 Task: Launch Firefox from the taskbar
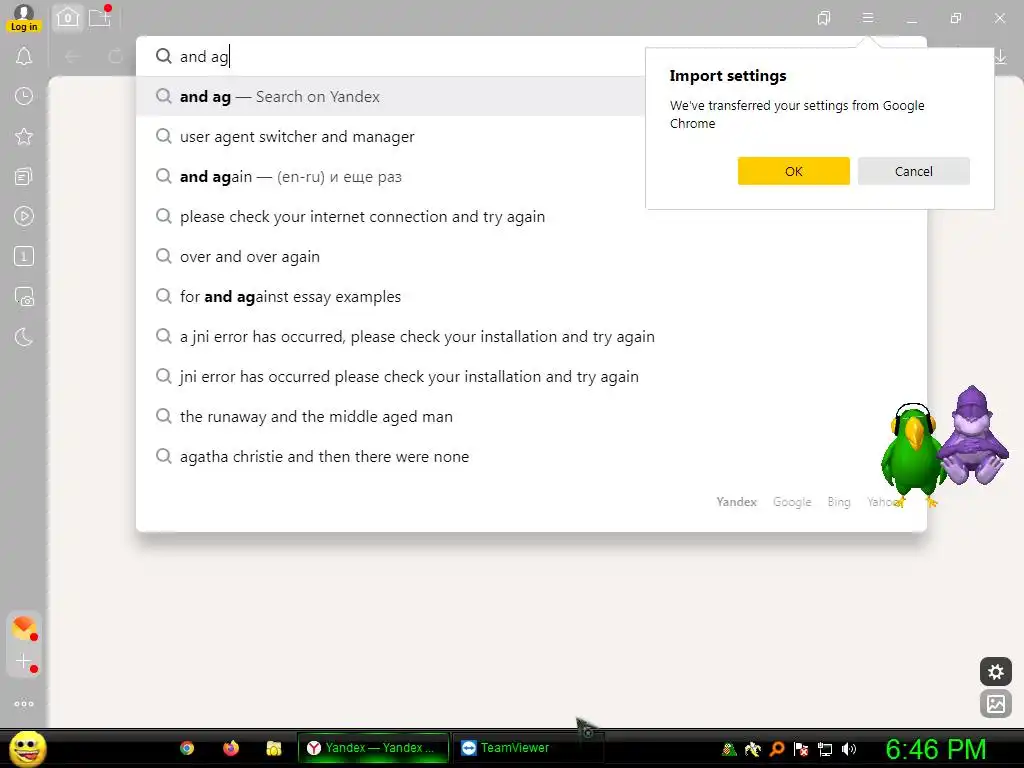tap(231, 748)
